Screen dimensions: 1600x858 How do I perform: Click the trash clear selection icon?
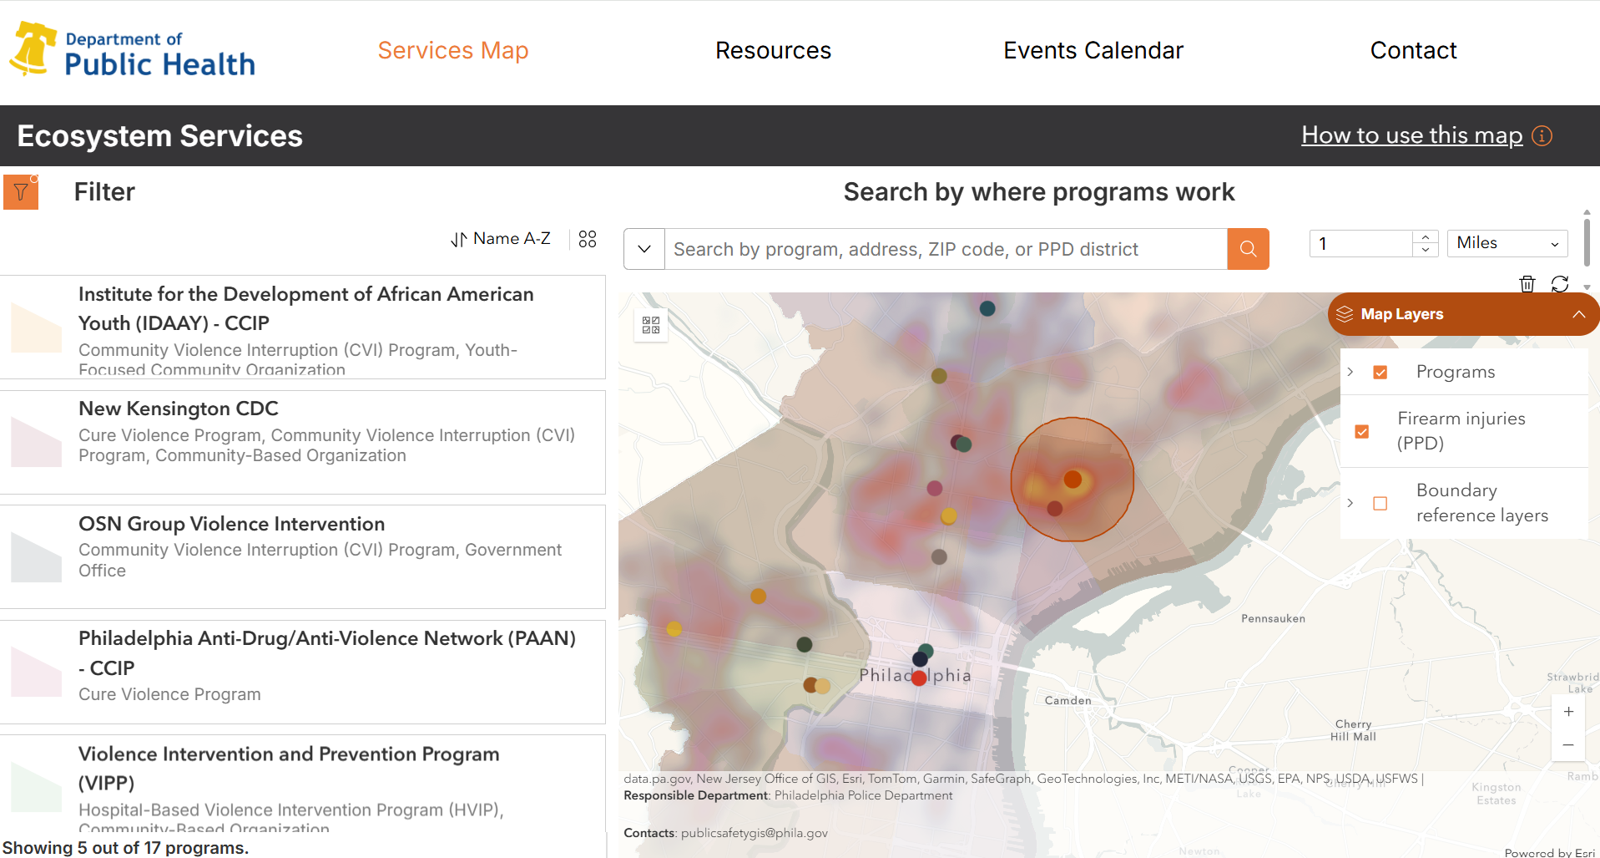tap(1526, 284)
